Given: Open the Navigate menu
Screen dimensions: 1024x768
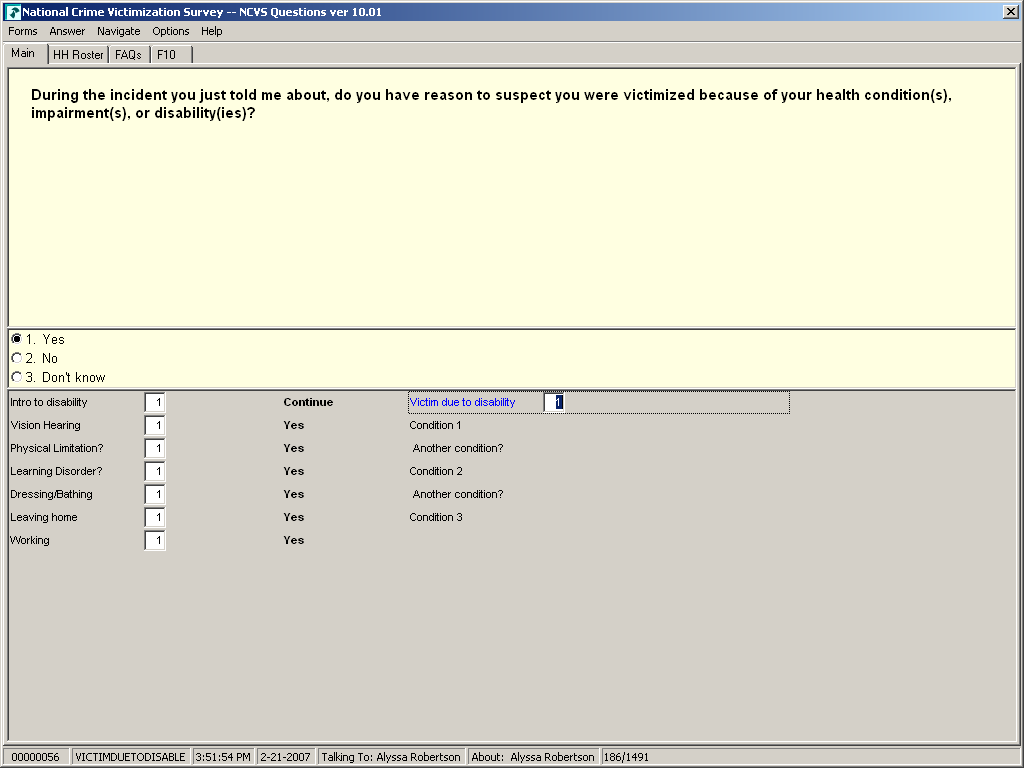Looking at the screenshot, I should (x=118, y=31).
